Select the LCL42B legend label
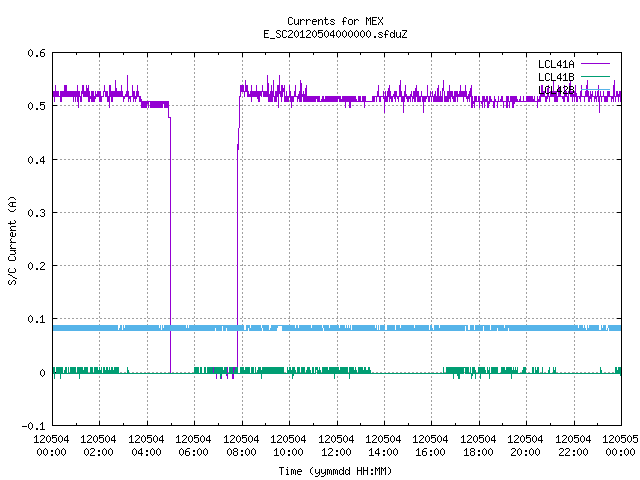 (556, 90)
